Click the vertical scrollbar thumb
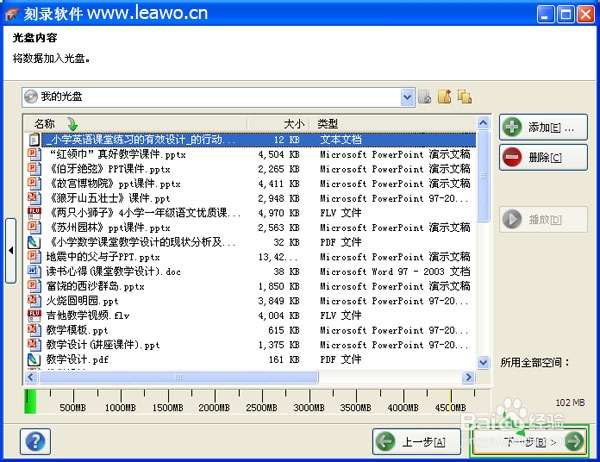The width and height of the screenshot is (600, 462). click(483, 176)
